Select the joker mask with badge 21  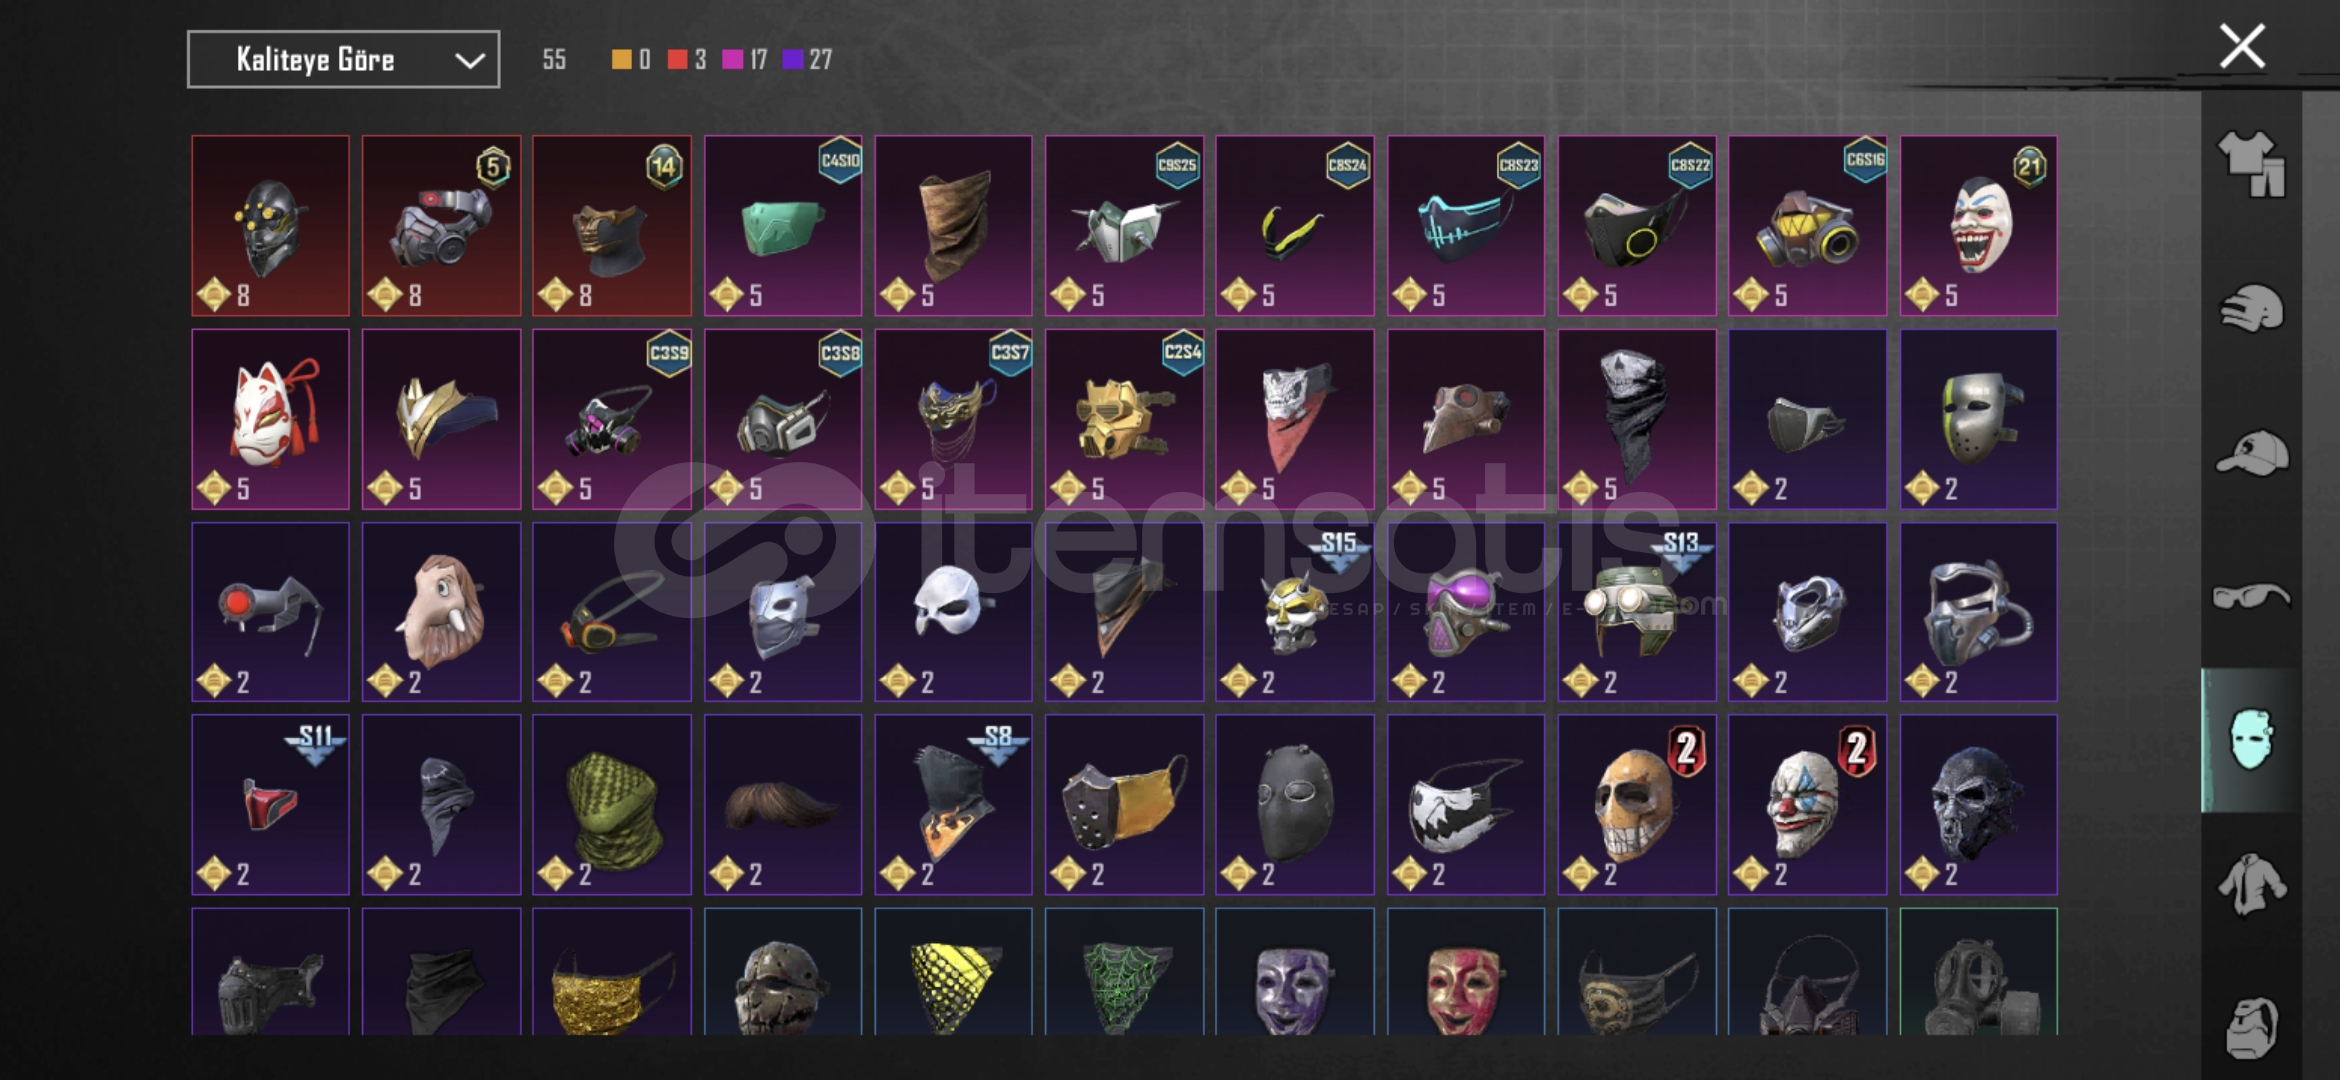point(1978,226)
